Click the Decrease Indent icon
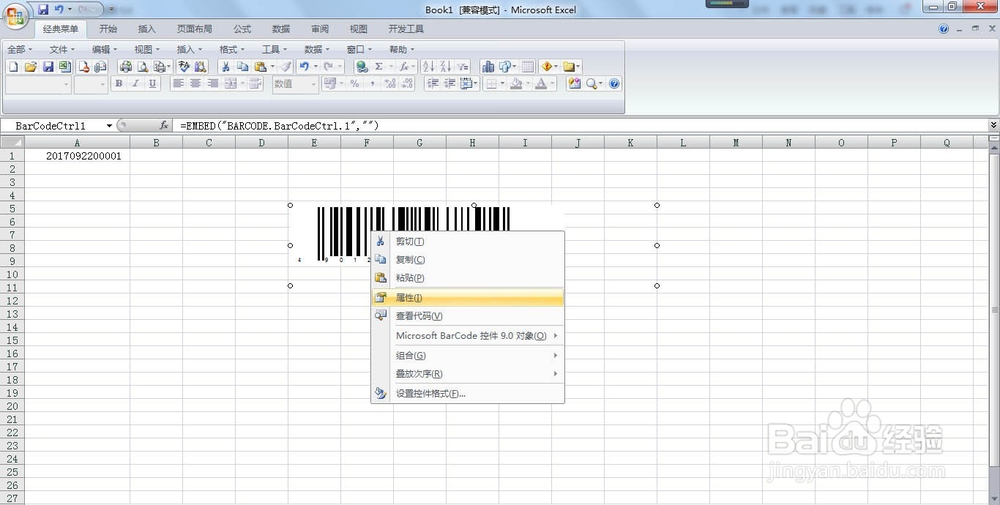The image size is (1000, 505). (432, 84)
